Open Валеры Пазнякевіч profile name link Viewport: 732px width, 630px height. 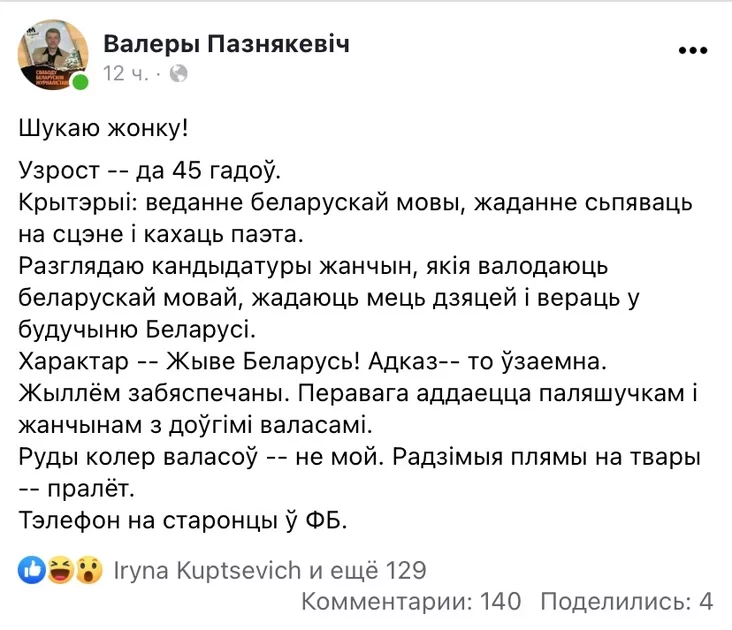[x=226, y=44]
